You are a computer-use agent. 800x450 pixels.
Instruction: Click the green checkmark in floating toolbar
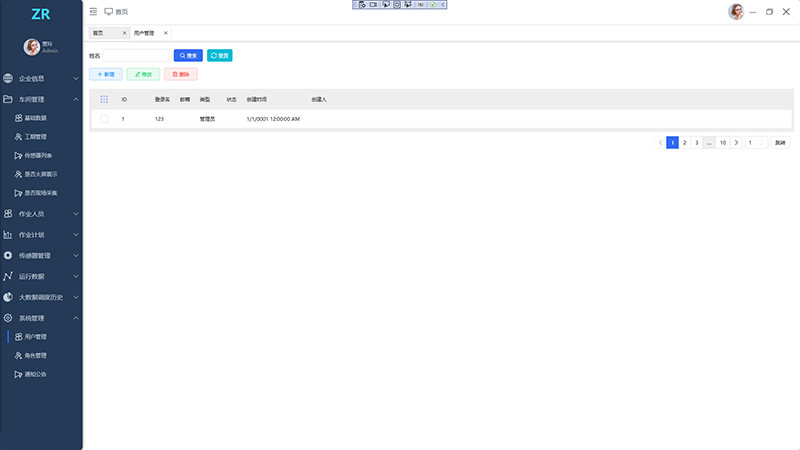[433, 5]
